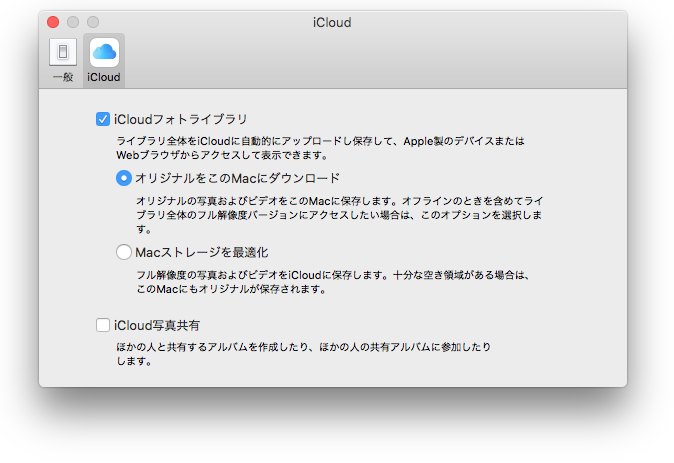Click the gray minimize button in title bar
674x463 pixels.
(x=73, y=22)
